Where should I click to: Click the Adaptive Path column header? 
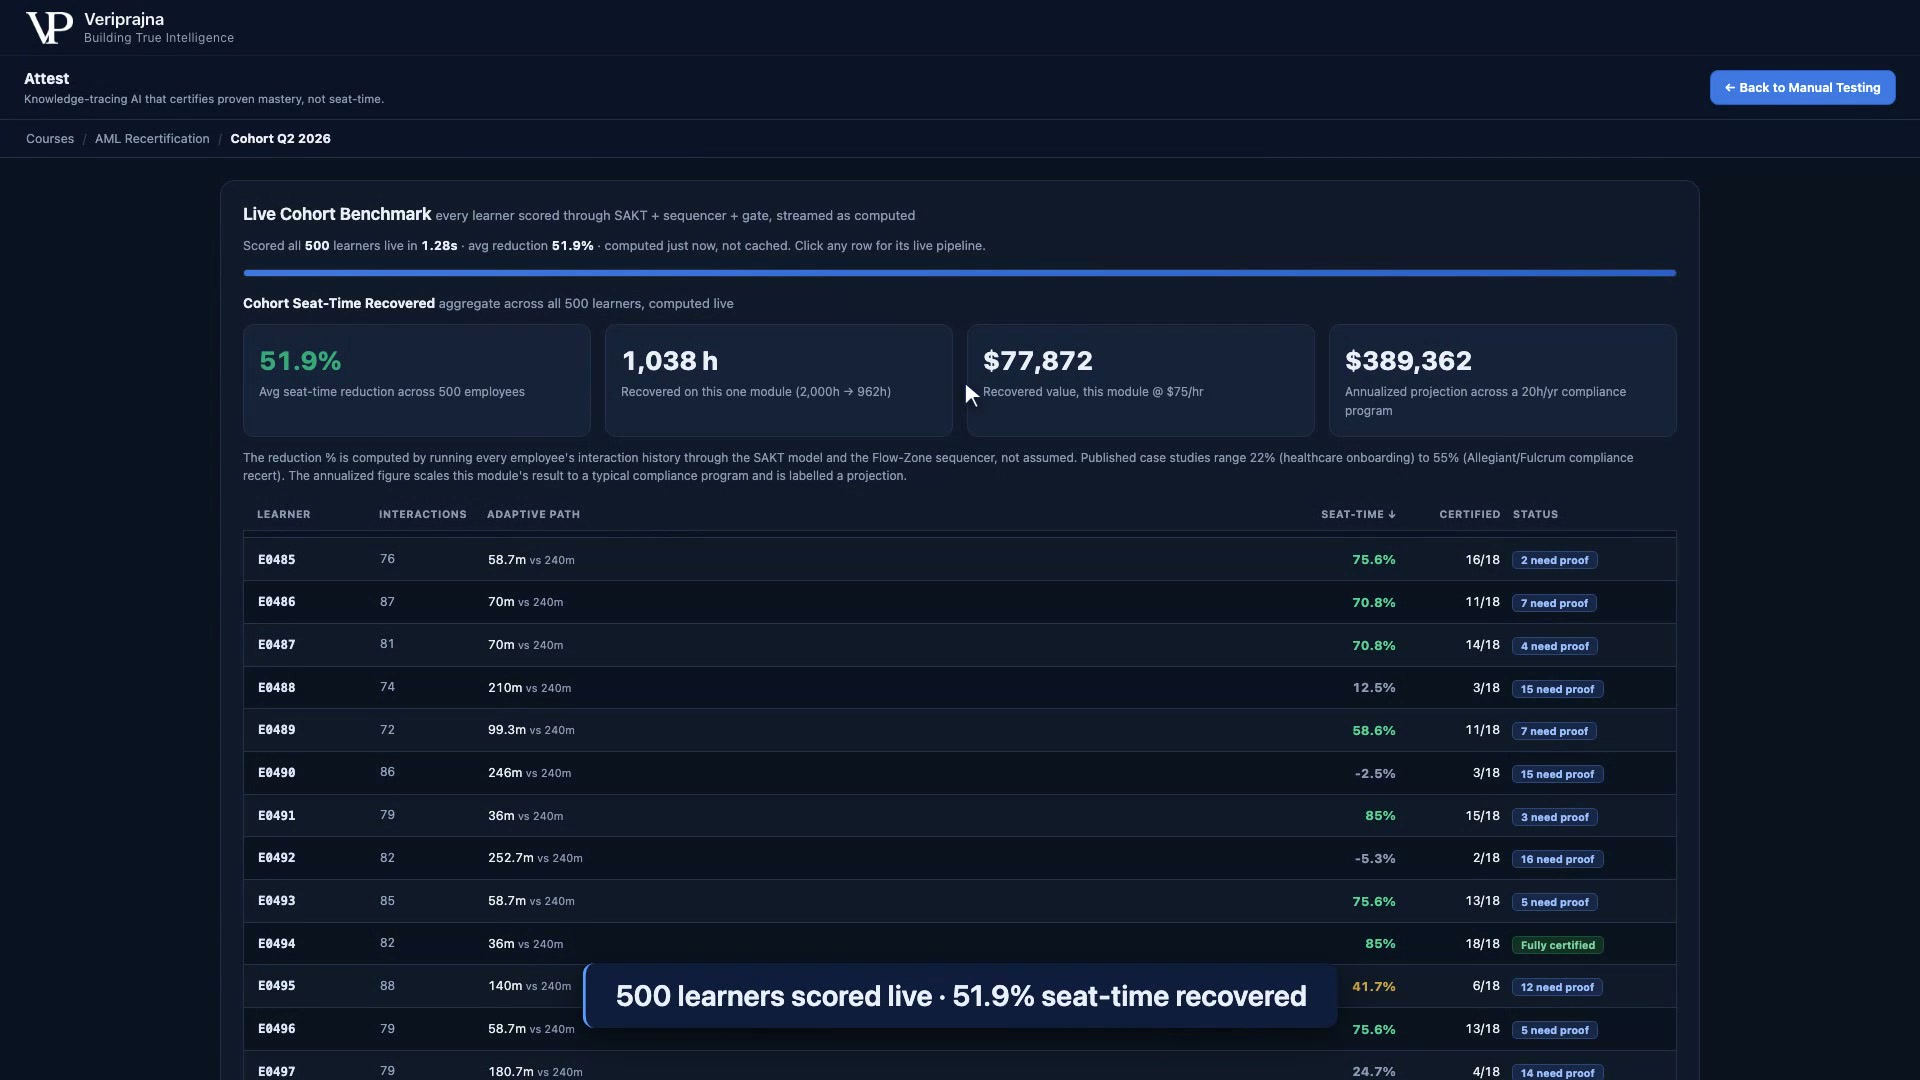coord(533,514)
